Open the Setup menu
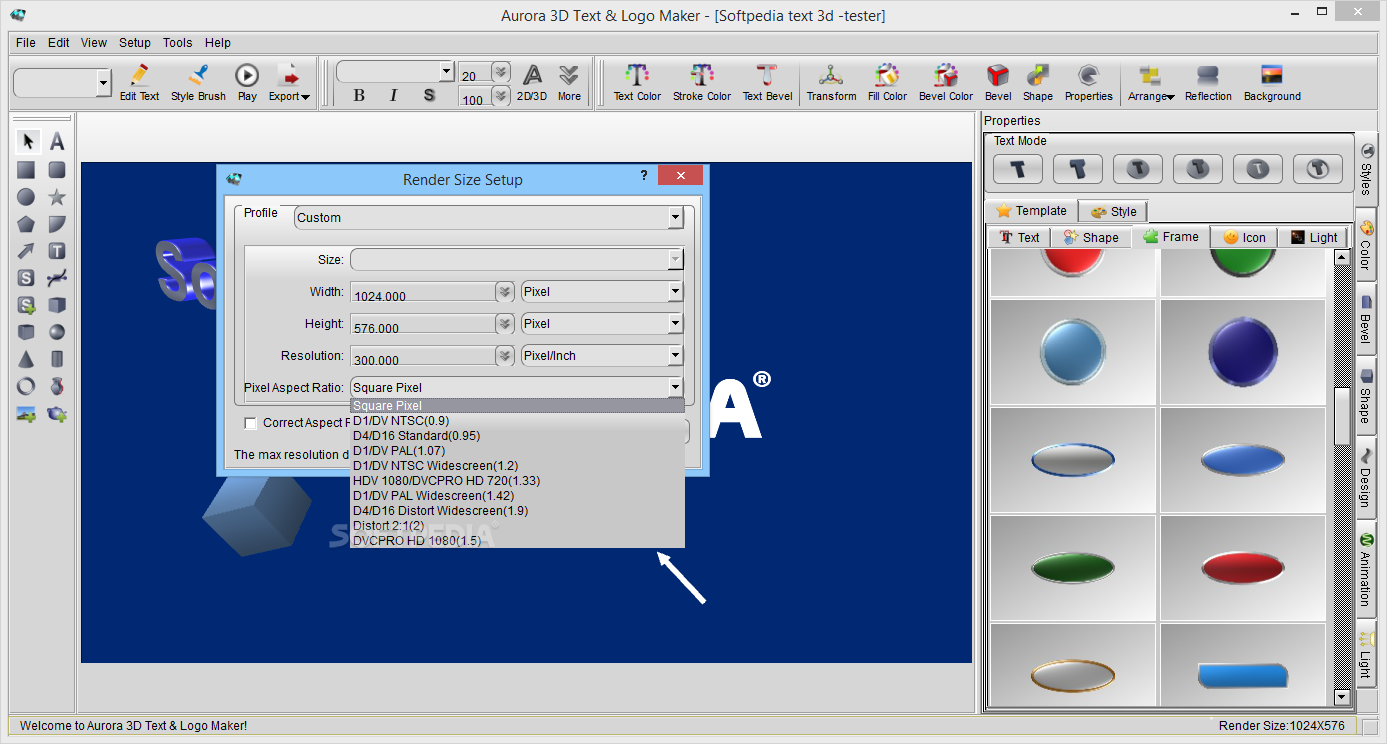Image resolution: width=1387 pixels, height=744 pixels. coord(135,43)
